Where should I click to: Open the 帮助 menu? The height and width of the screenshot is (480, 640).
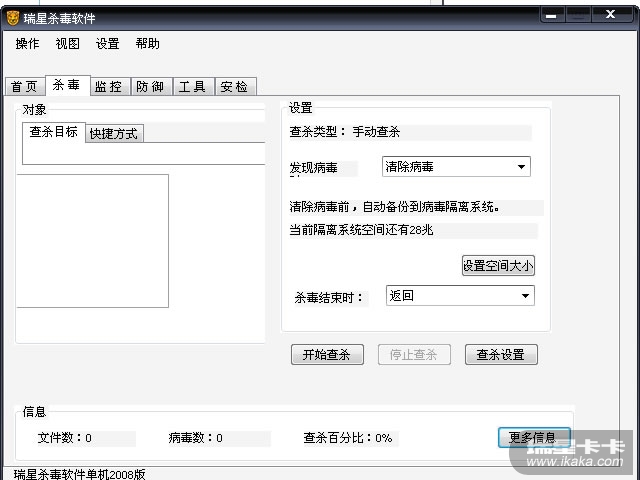148,43
